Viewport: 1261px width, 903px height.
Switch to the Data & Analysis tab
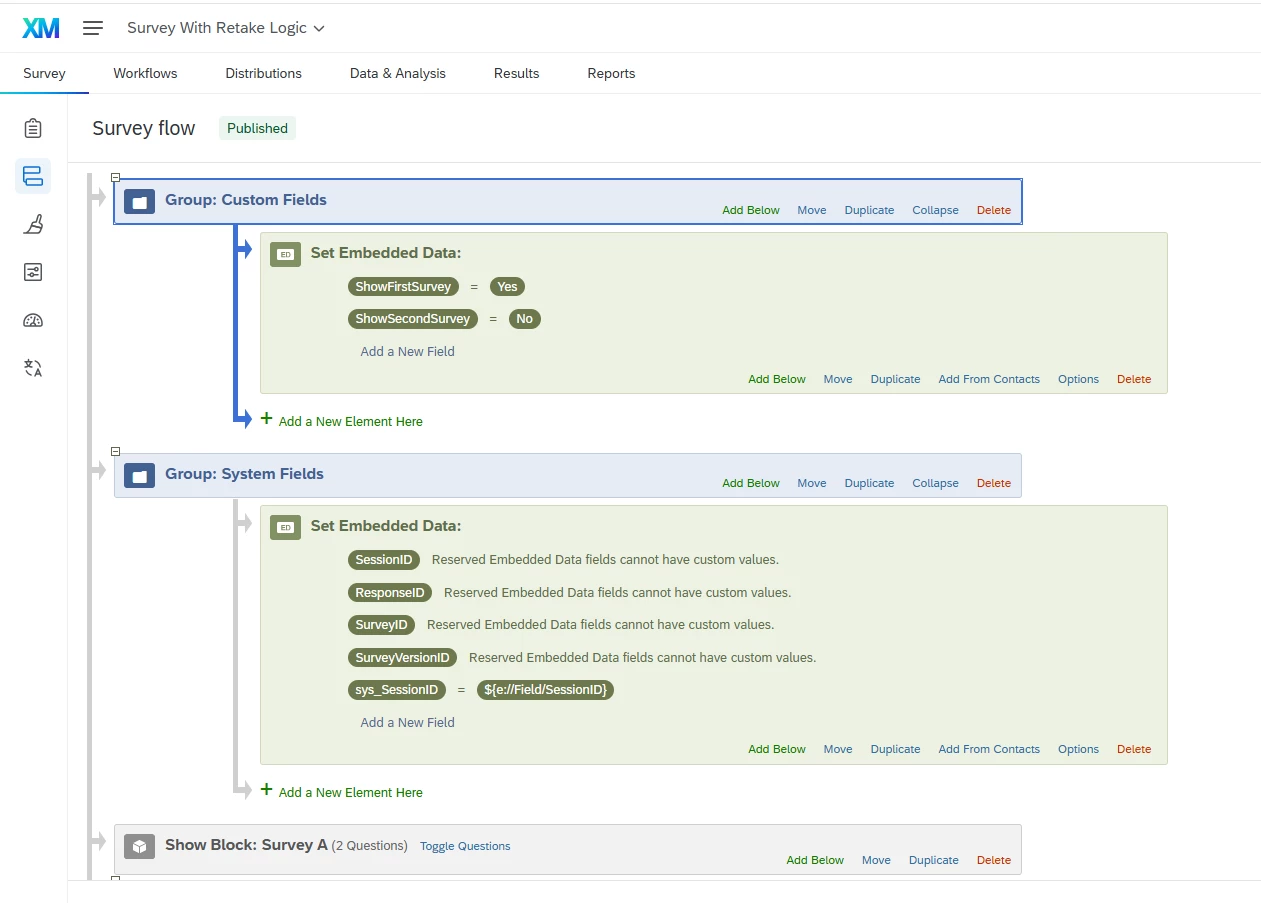click(x=398, y=73)
